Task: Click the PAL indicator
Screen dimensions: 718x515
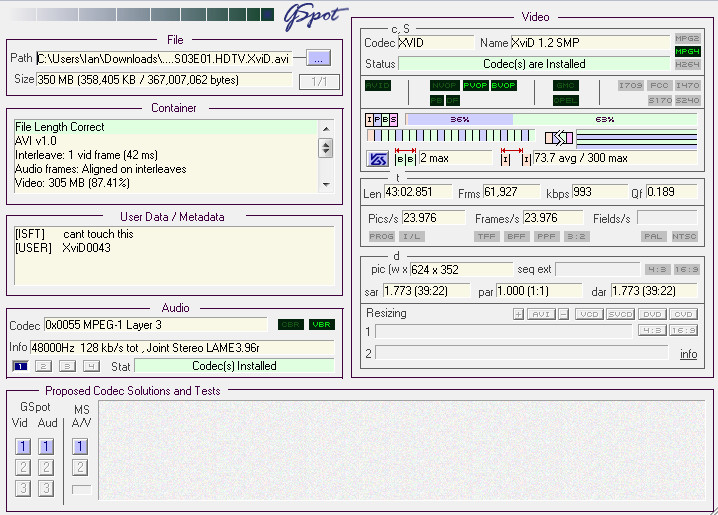Action: click(653, 237)
